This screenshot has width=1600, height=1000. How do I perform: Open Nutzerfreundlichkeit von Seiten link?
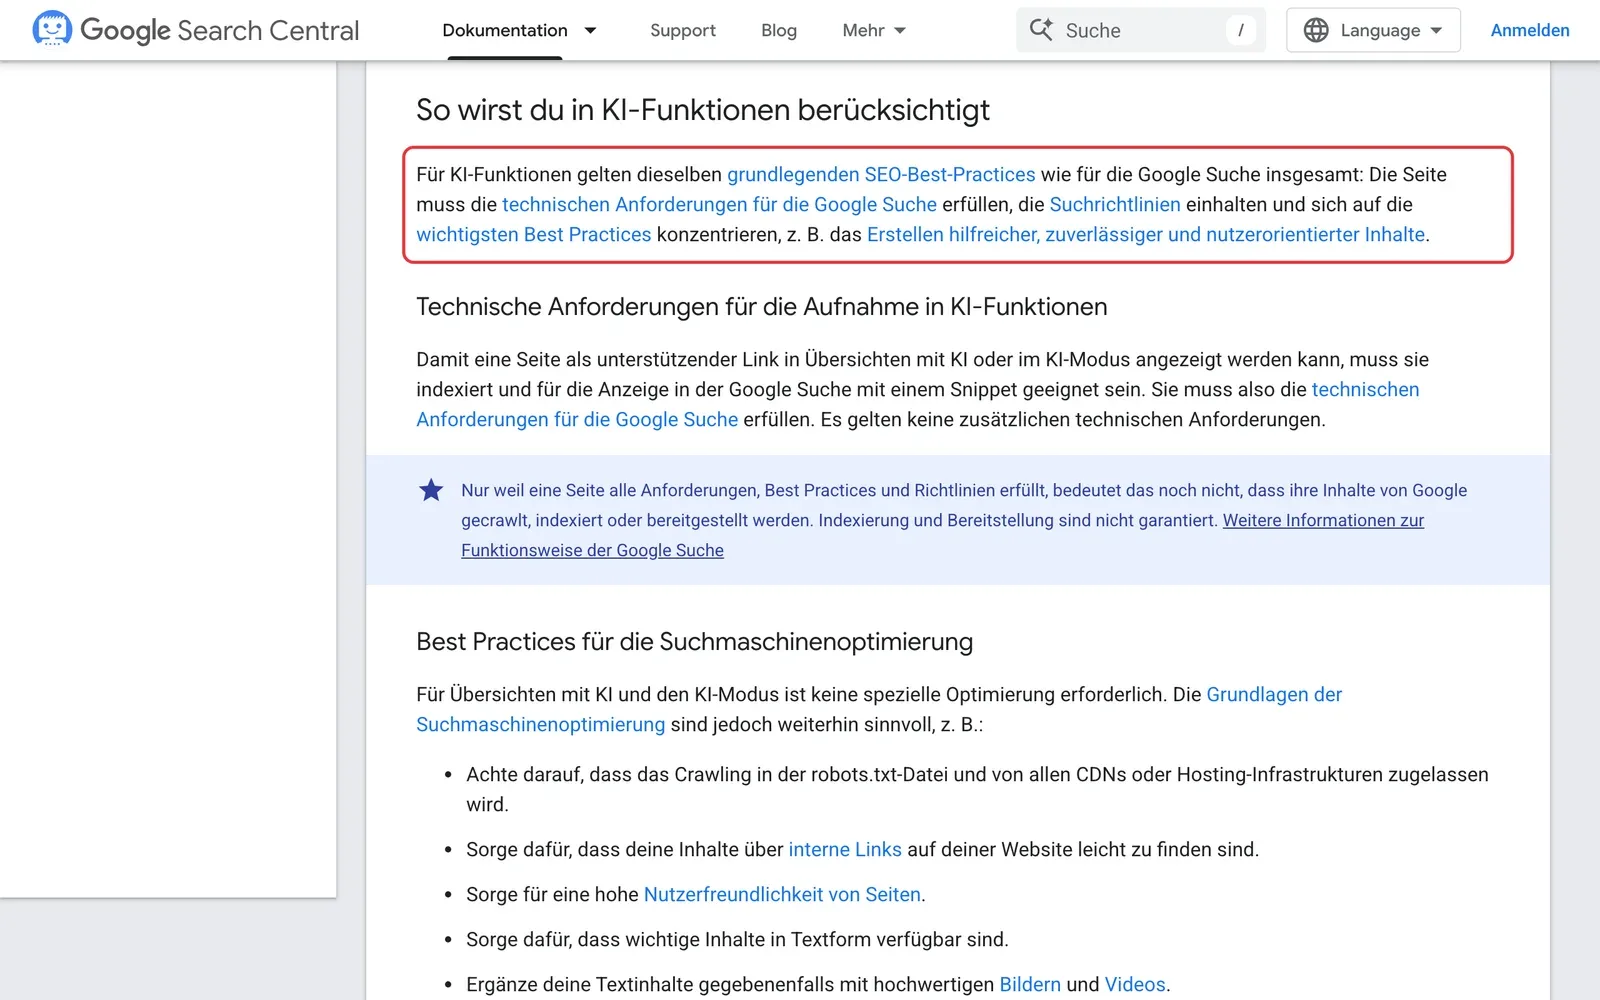coord(782,894)
